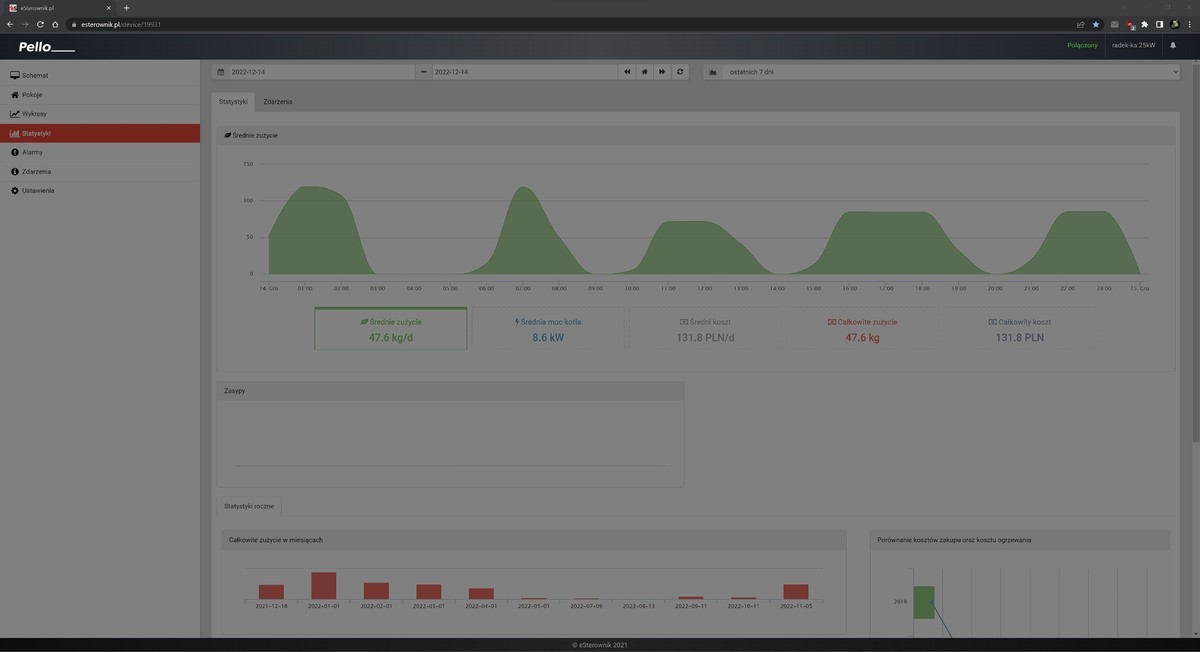The image size is (1200, 652).
Task: Open the 'ostatnich 7 dni' range dropdown
Action: (950, 72)
